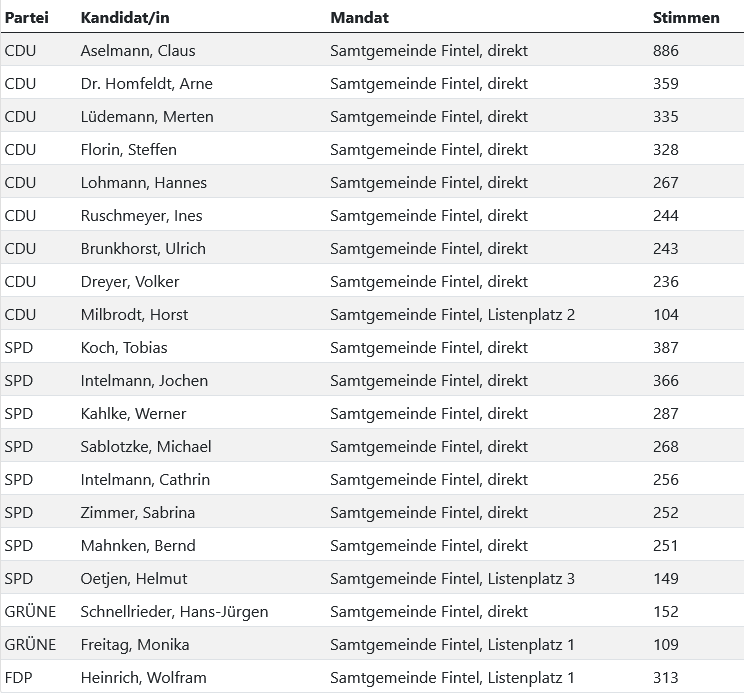Select candidate Aselmann, Claus

[138, 50]
